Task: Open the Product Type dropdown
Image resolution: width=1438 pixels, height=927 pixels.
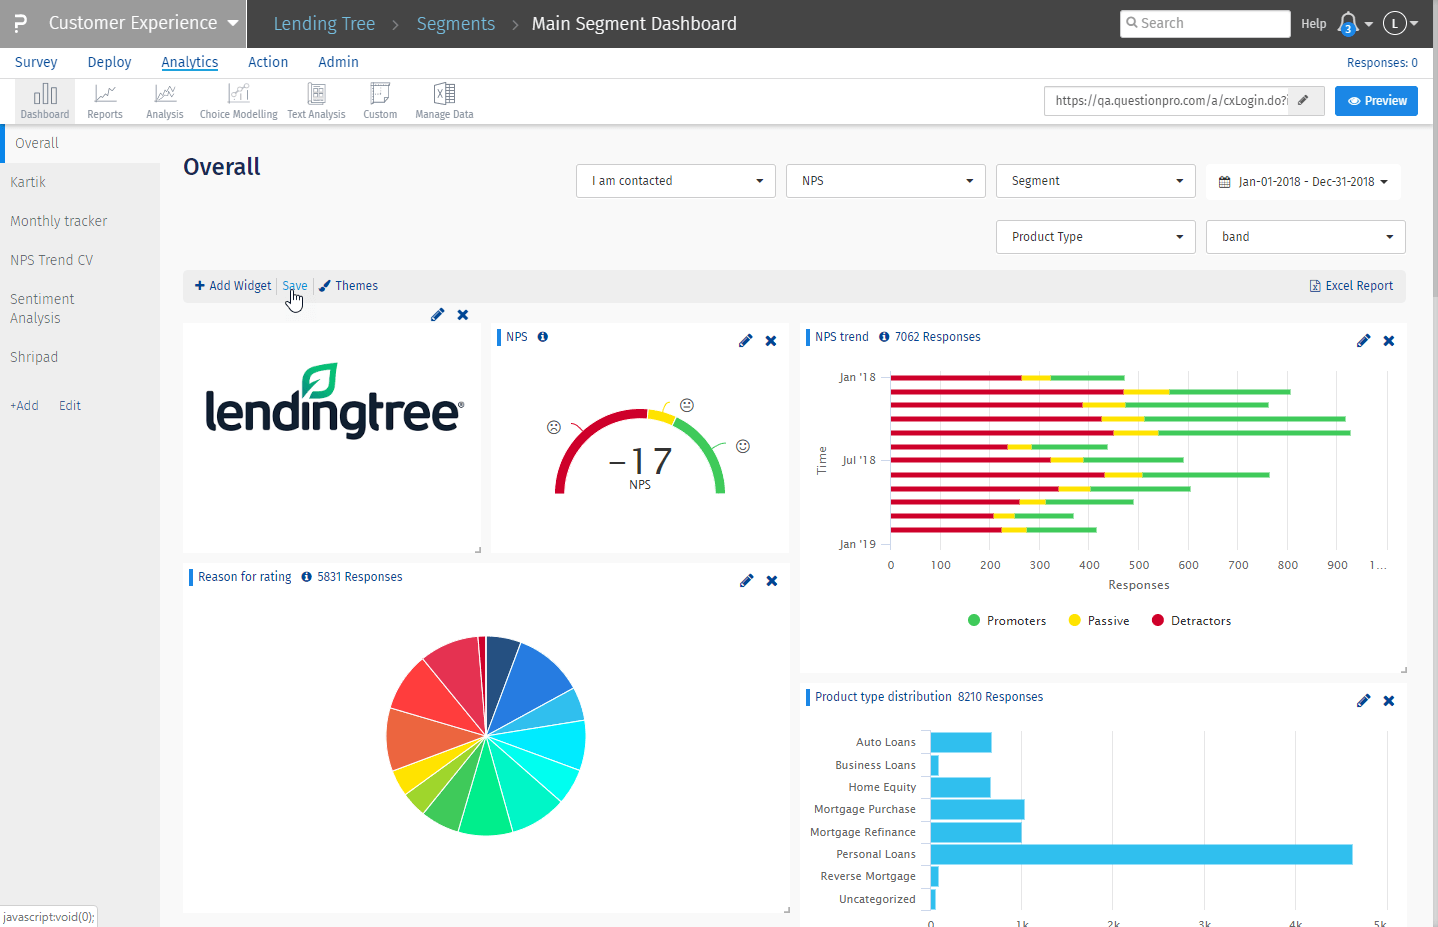Action: click(x=1096, y=237)
